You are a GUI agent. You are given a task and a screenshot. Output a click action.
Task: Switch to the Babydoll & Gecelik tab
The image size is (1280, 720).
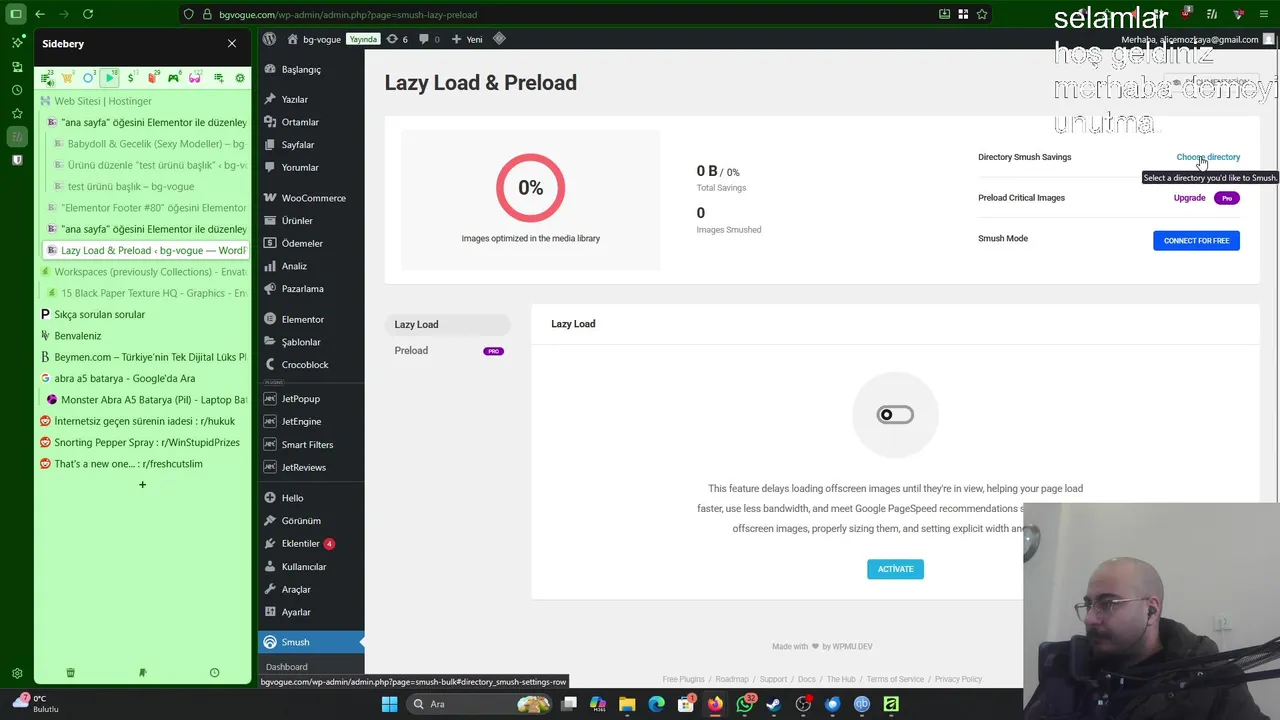[x=148, y=144]
